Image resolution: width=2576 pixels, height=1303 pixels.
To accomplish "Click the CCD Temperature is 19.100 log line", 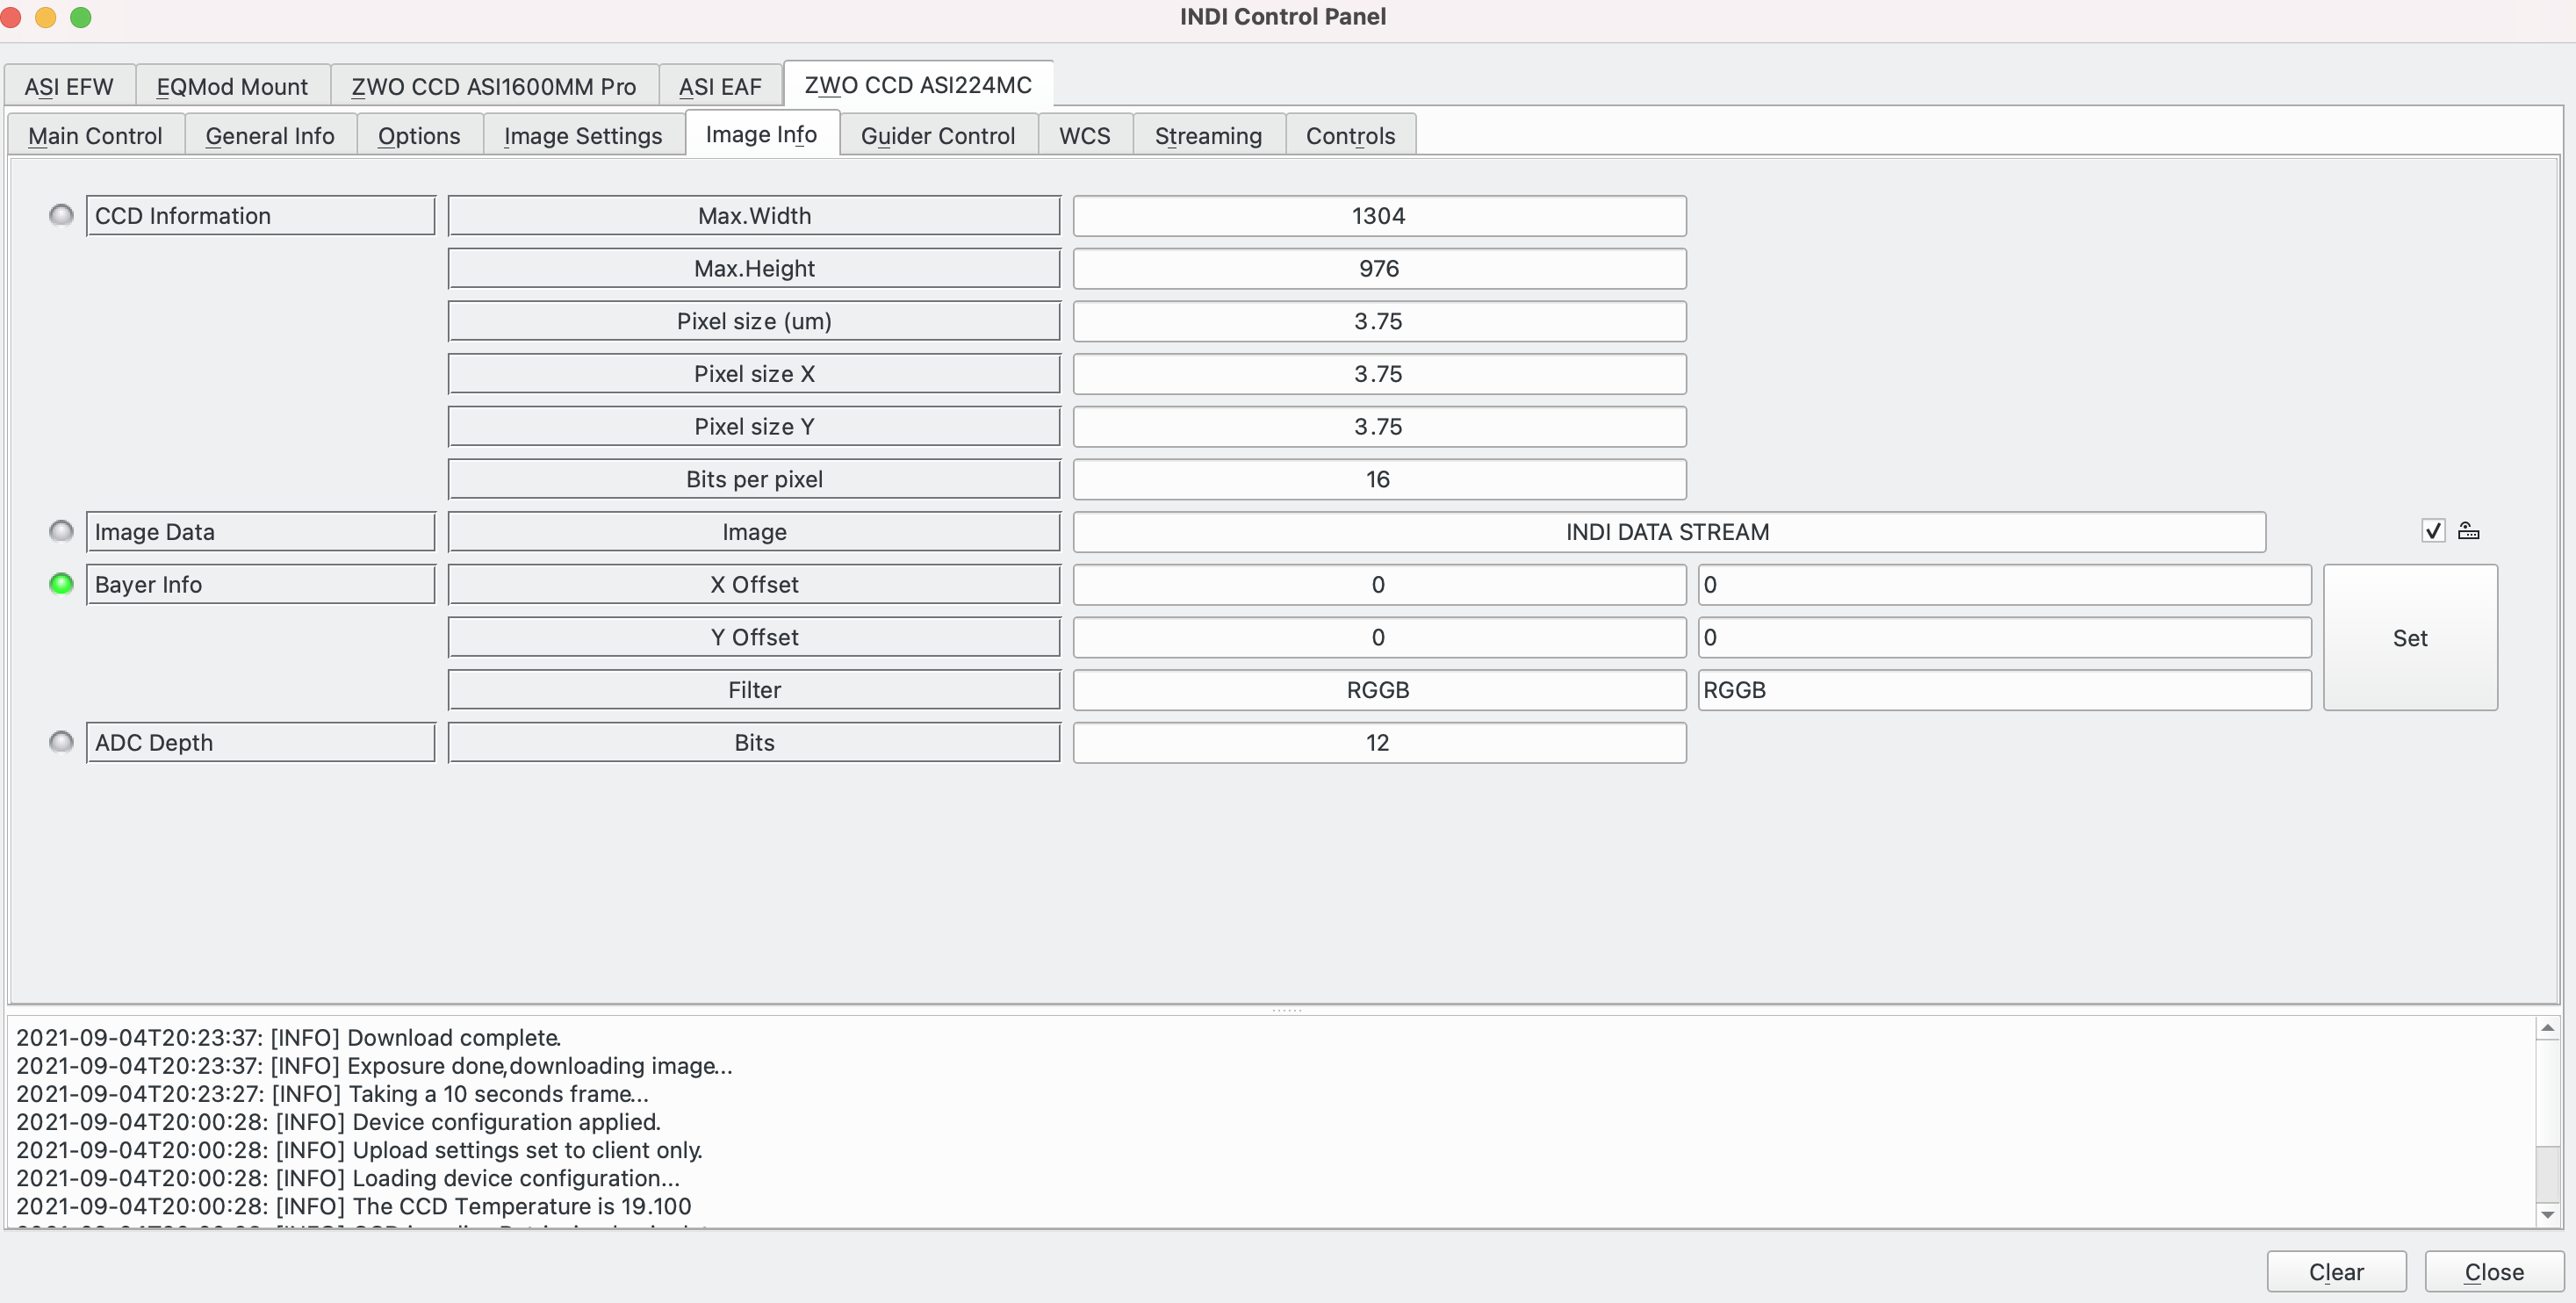I will [354, 1206].
